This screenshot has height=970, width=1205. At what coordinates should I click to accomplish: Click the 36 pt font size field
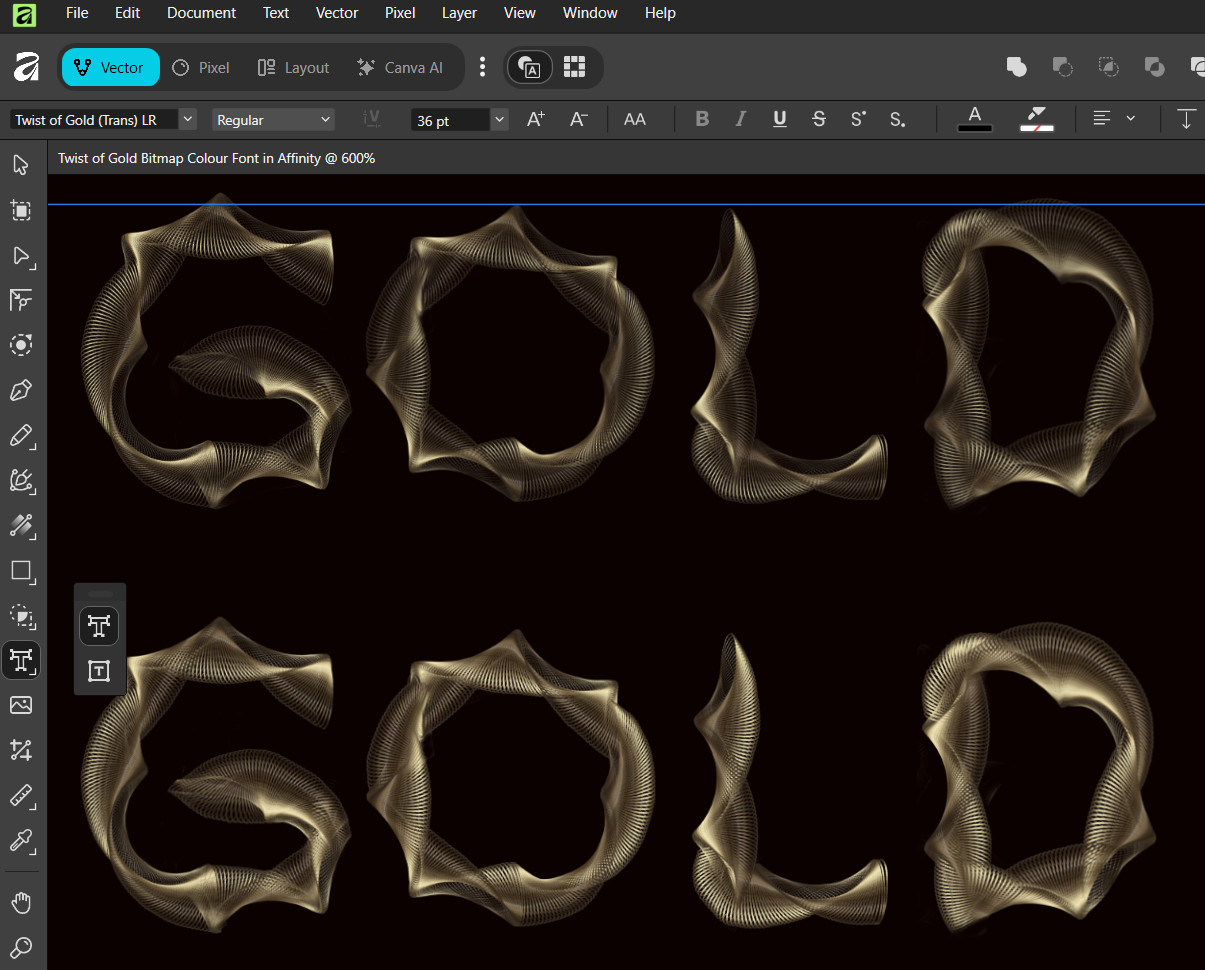click(450, 120)
